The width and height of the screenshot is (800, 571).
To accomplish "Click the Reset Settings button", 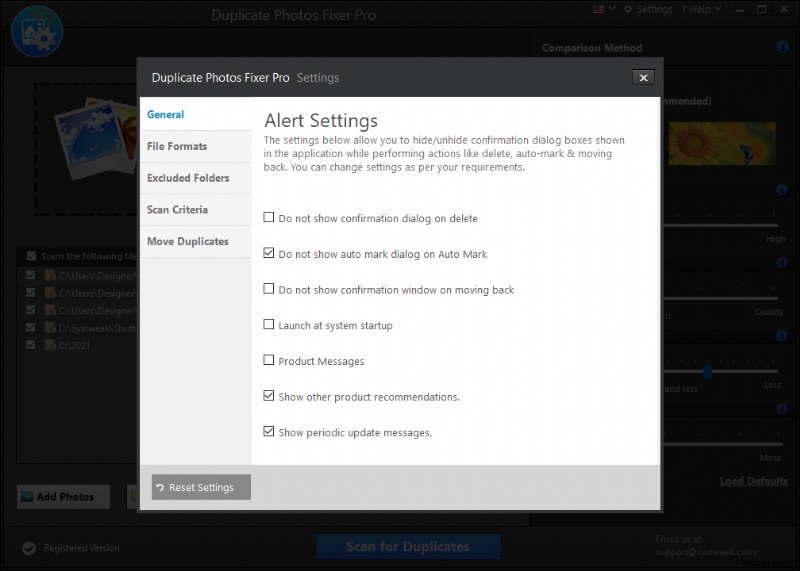I will coord(201,487).
